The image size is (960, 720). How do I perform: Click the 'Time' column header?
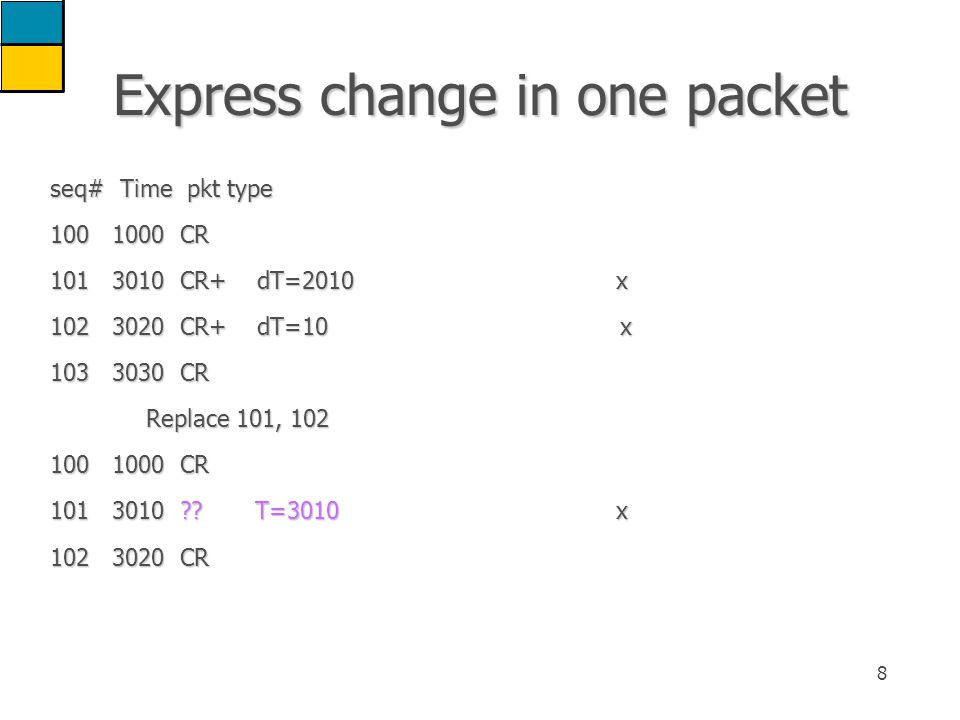click(146, 189)
